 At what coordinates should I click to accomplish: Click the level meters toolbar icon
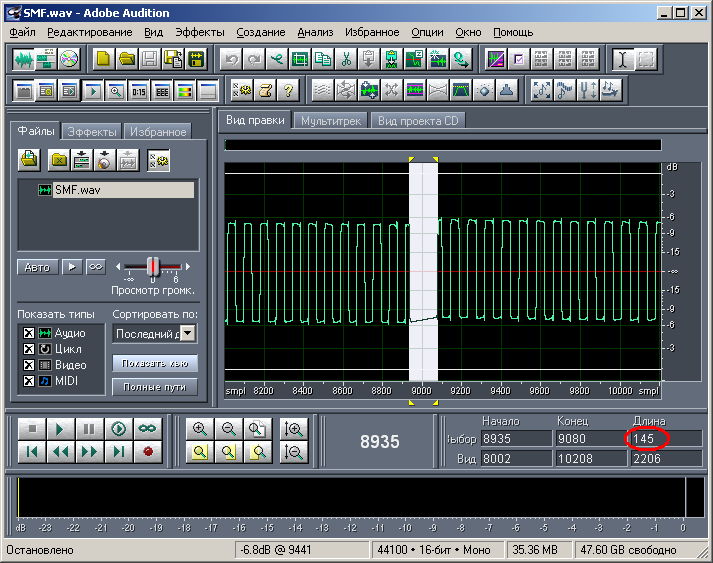[x=185, y=91]
